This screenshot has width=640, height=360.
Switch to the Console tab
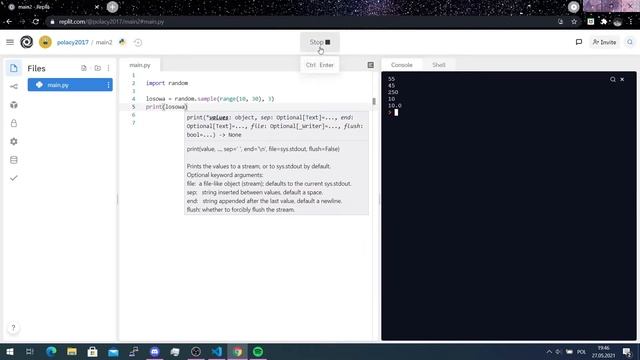click(x=402, y=65)
